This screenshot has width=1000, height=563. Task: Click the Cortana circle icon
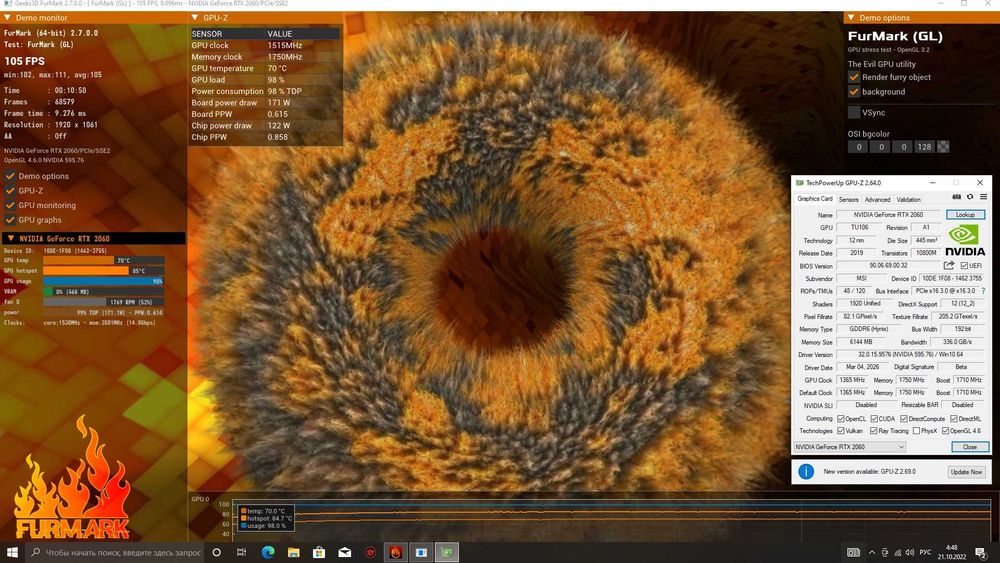click(x=216, y=552)
